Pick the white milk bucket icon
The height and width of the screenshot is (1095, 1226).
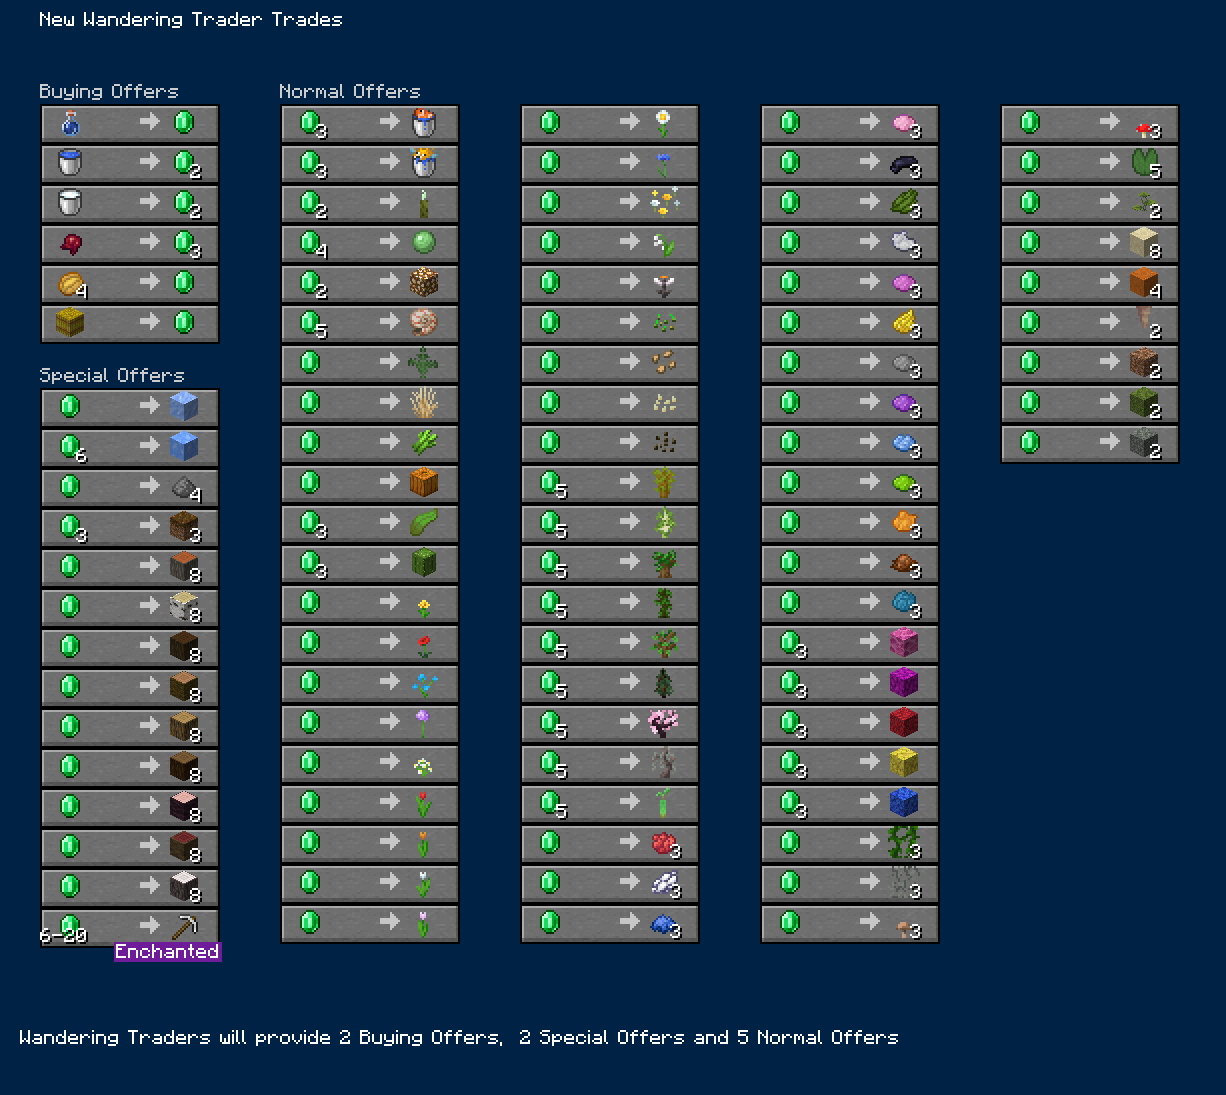point(70,203)
